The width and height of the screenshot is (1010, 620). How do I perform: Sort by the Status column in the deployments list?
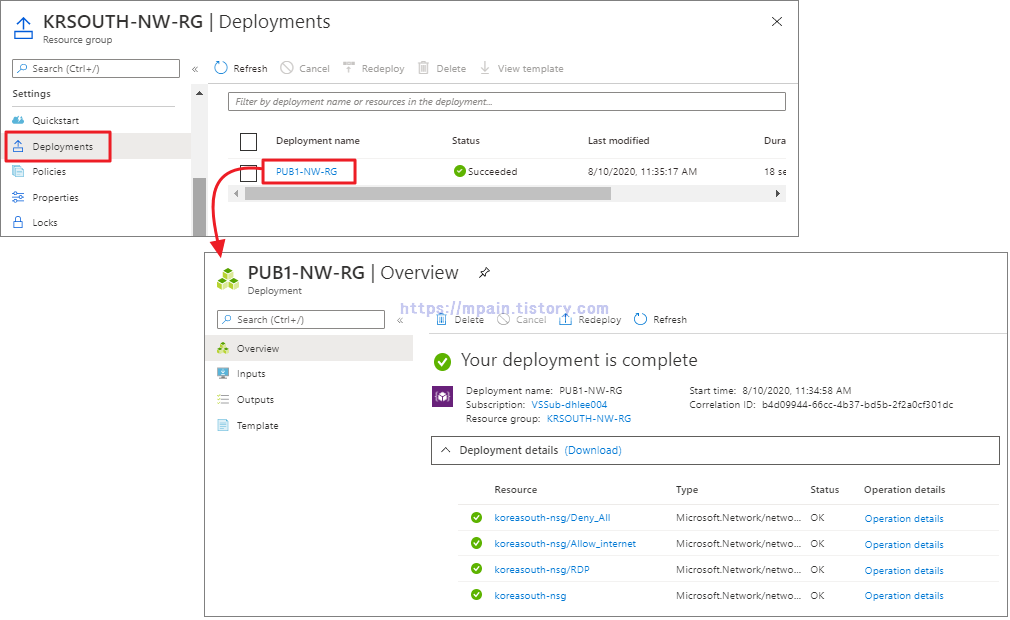[466, 140]
